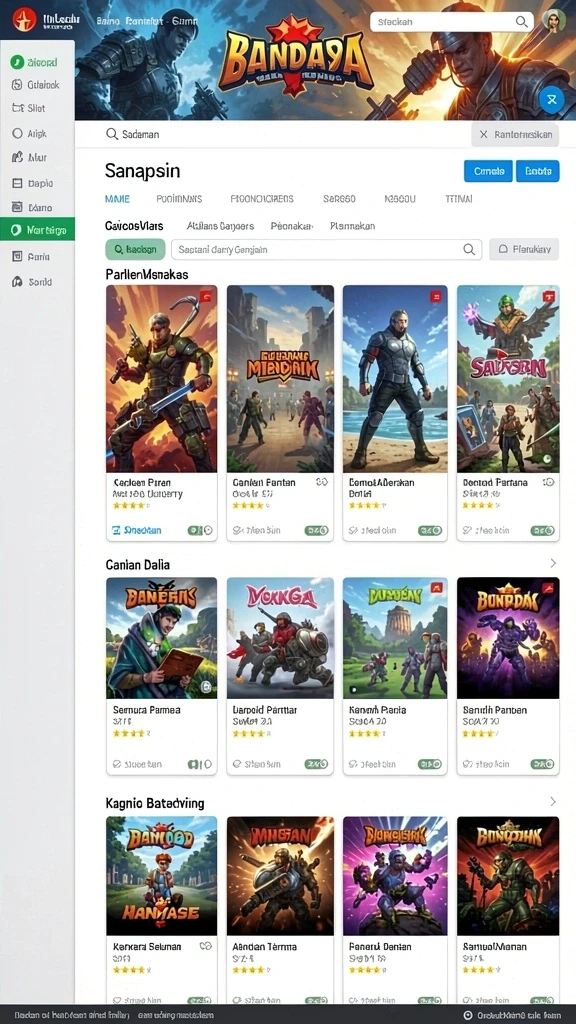Click magnifier icon in Sactani filter field
Image resolution: width=576 pixels, height=1024 pixels.
[x=469, y=249]
